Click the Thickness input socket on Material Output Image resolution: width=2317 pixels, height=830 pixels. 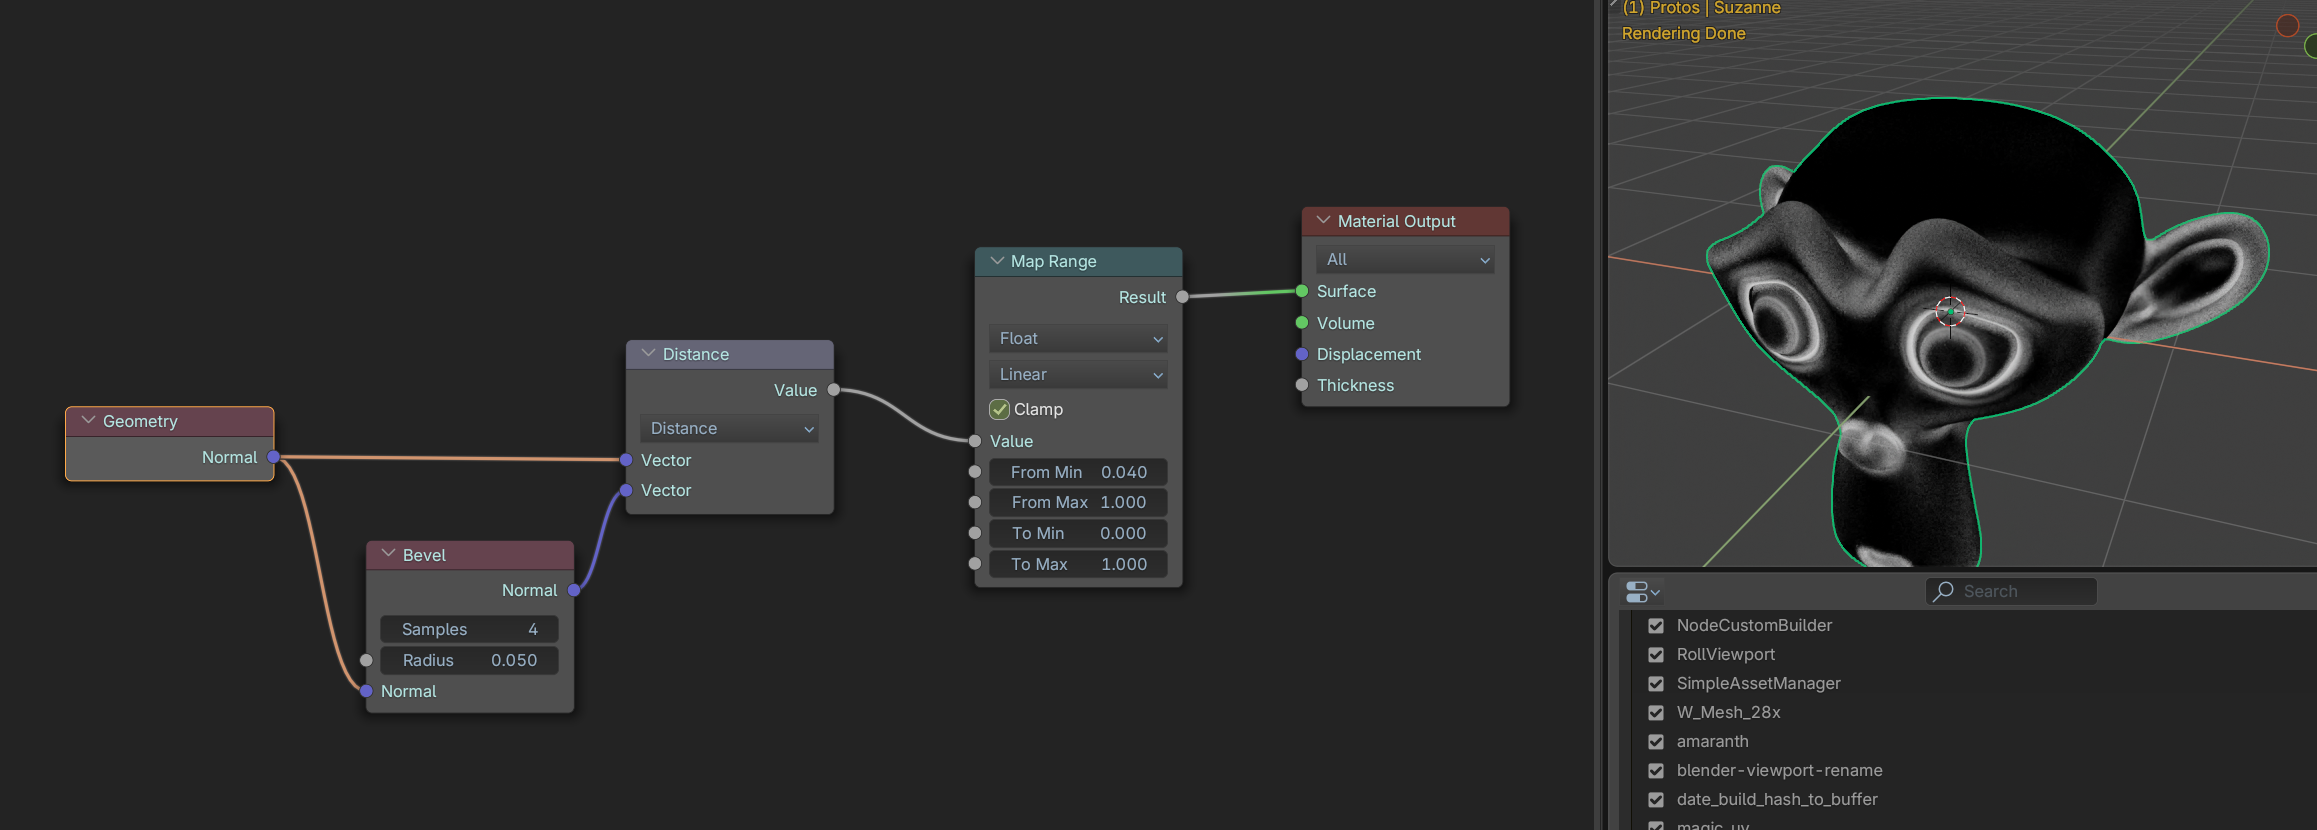coord(1302,385)
